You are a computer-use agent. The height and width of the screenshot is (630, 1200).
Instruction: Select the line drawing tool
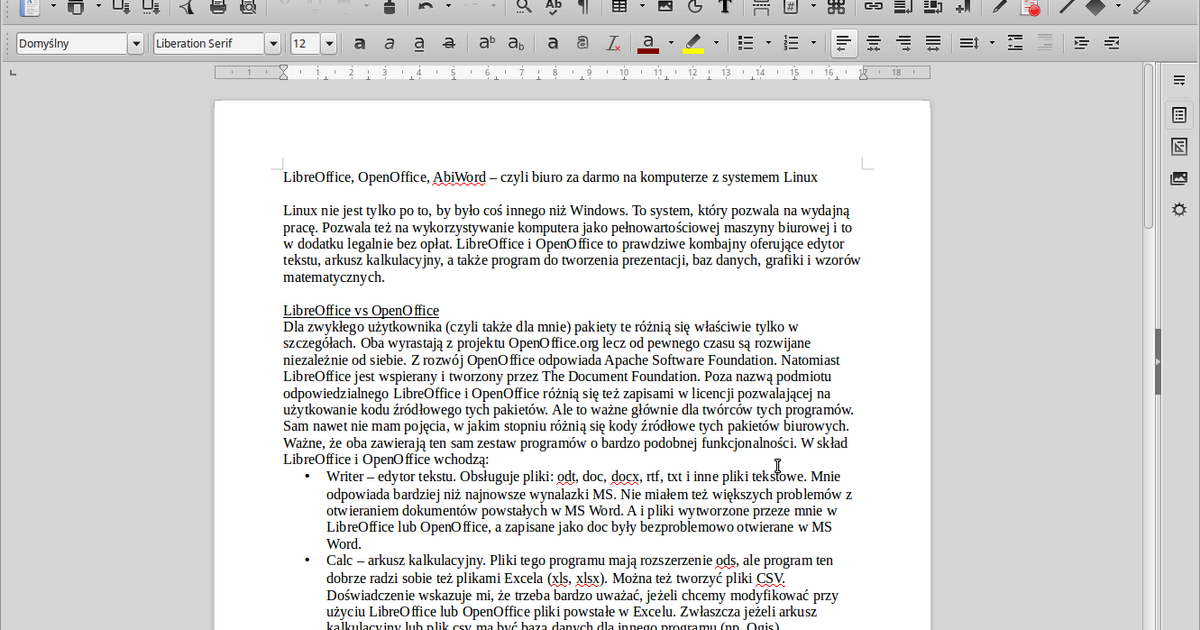coord(1066,7)
